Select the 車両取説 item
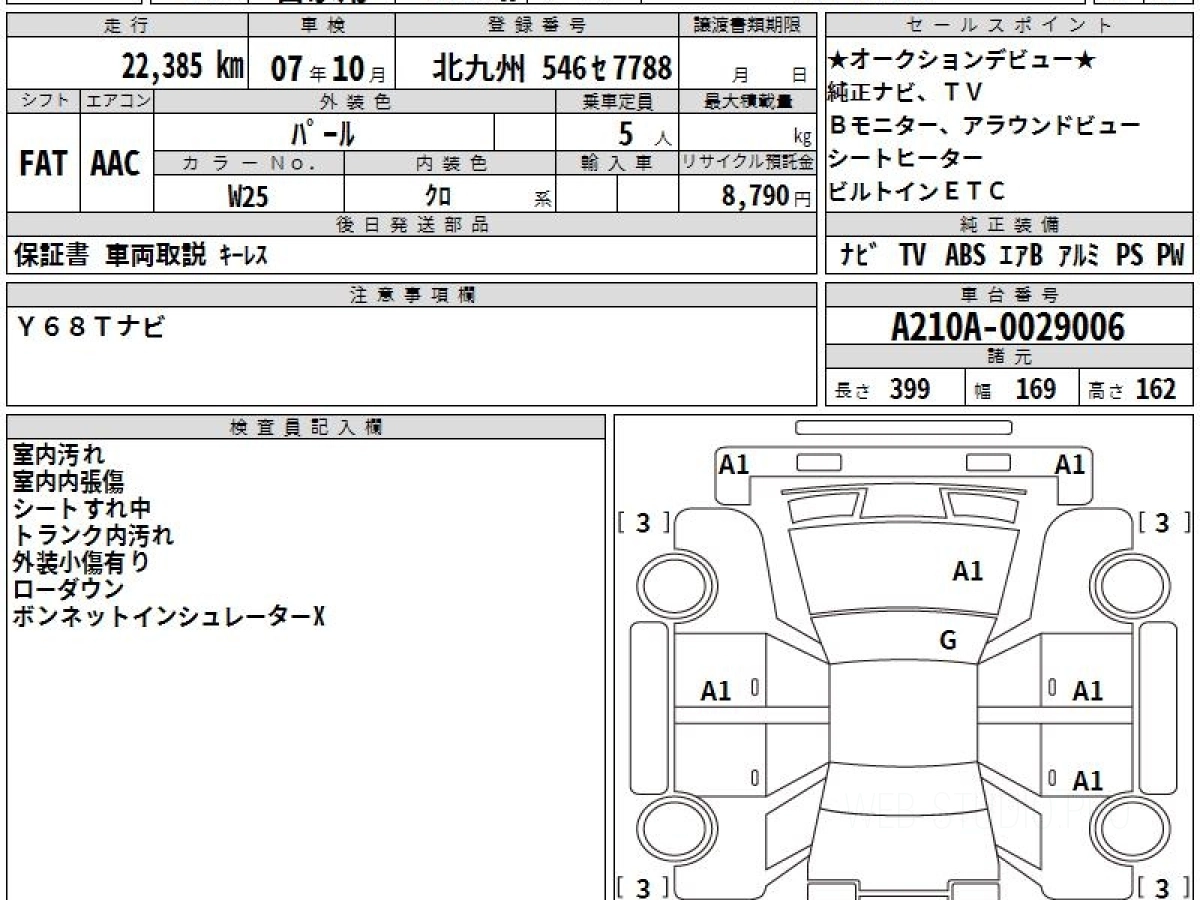Screen dimensions: 1200x900 coord(155,255)
